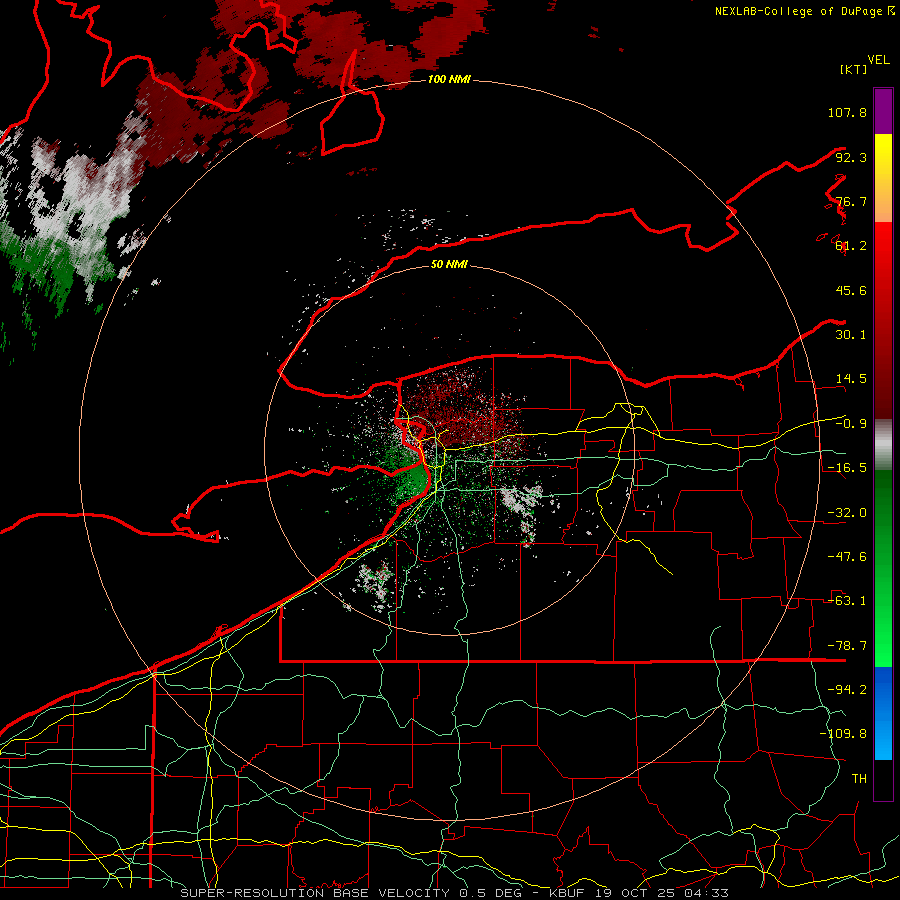Pick the gray near-zero color bar segment
The width and height of the screenshot is (900, 900).
883,444
